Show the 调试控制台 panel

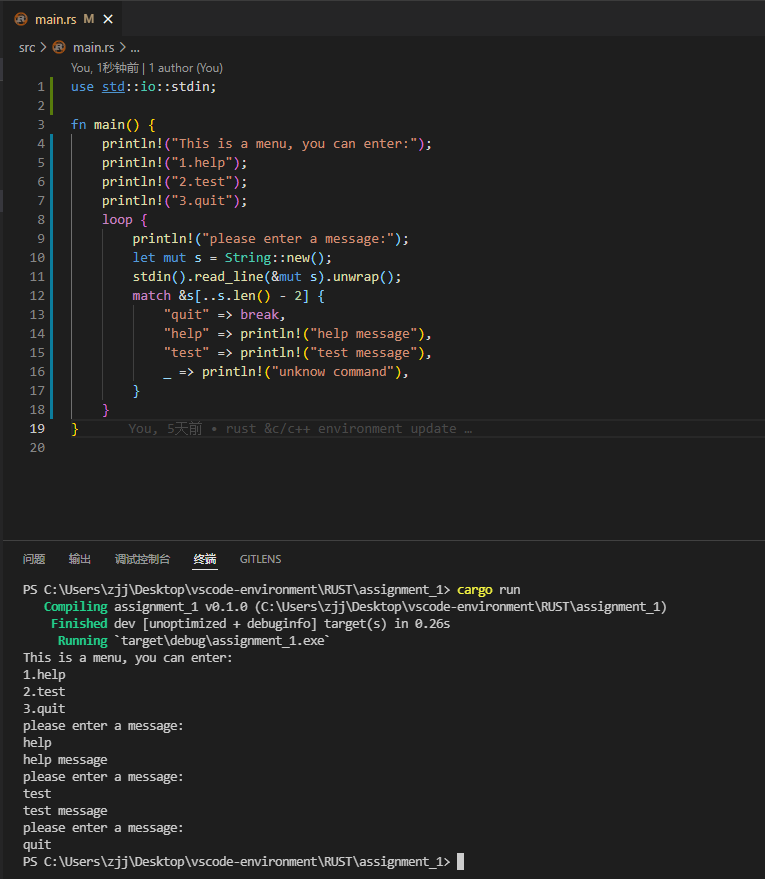(142, 559)
